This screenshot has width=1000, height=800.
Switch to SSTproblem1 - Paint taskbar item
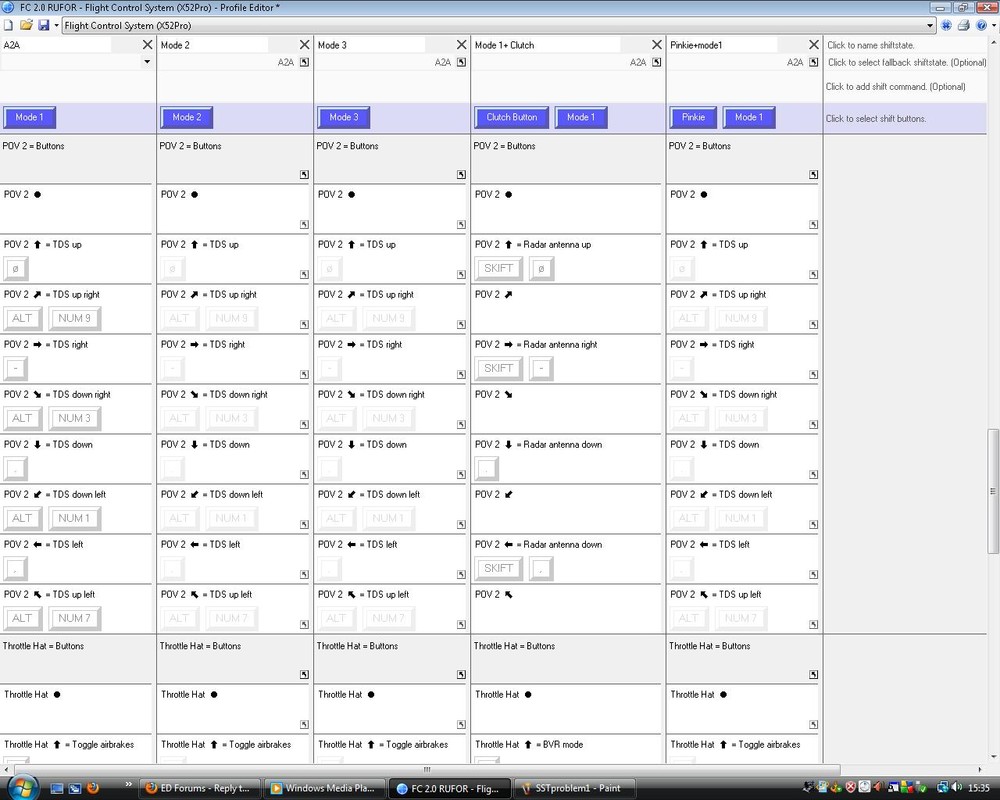click(x=576, y=789)
